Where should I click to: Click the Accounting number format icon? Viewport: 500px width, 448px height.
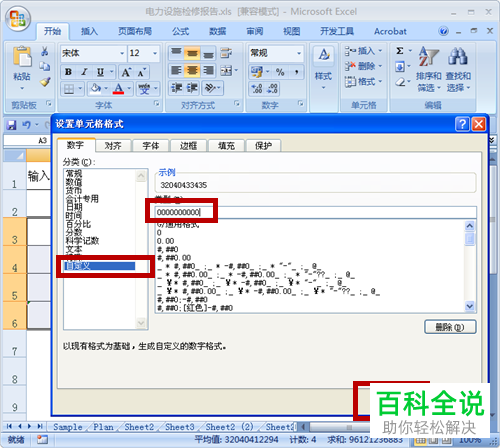pos(257,72)
